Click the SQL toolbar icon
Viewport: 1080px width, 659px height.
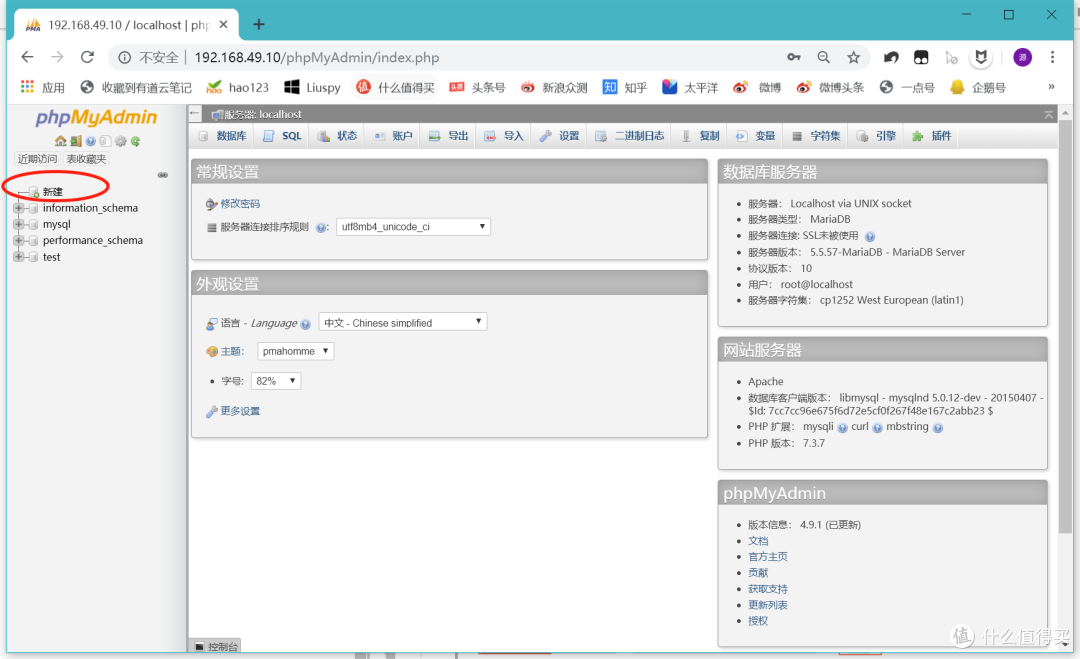pyautogui.click(x=283, y=135)
